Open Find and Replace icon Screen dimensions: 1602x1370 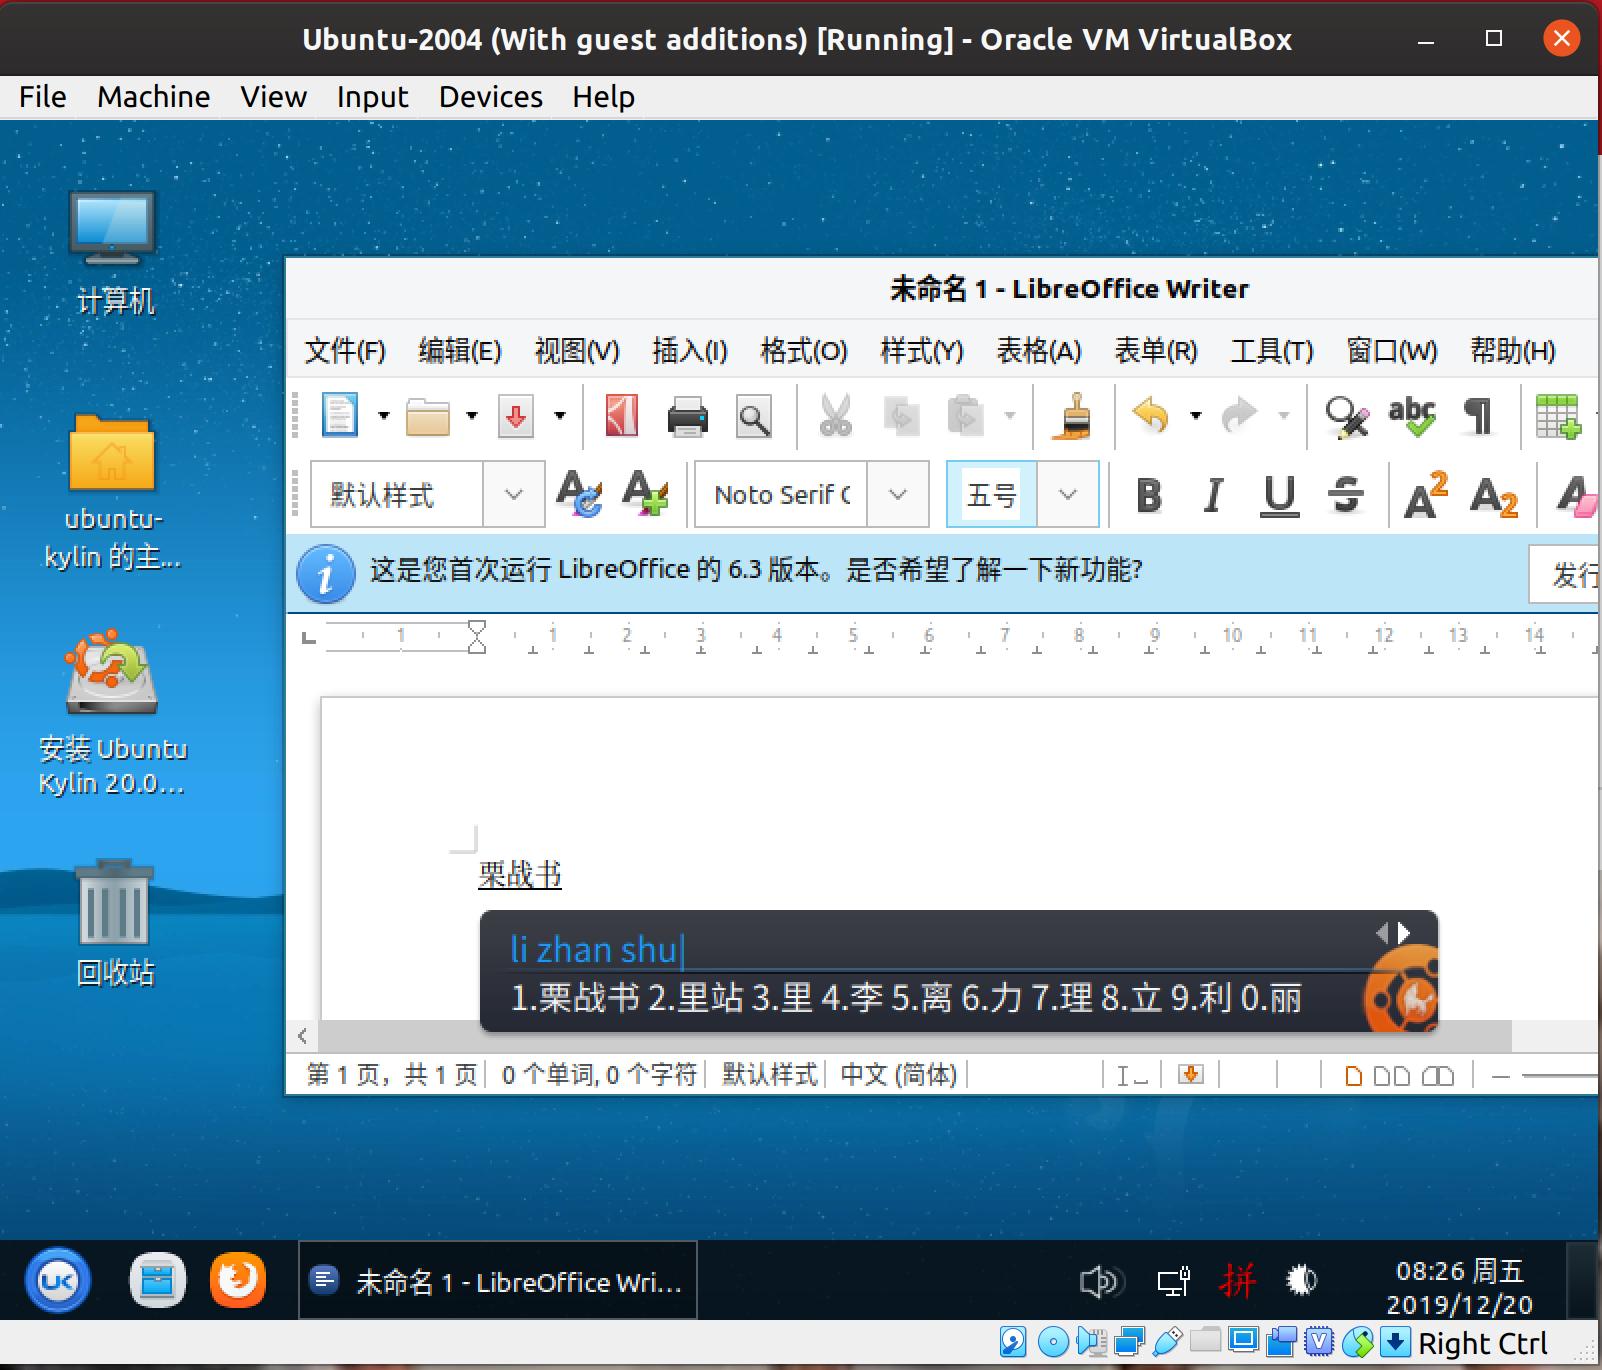click(1347, 416)
